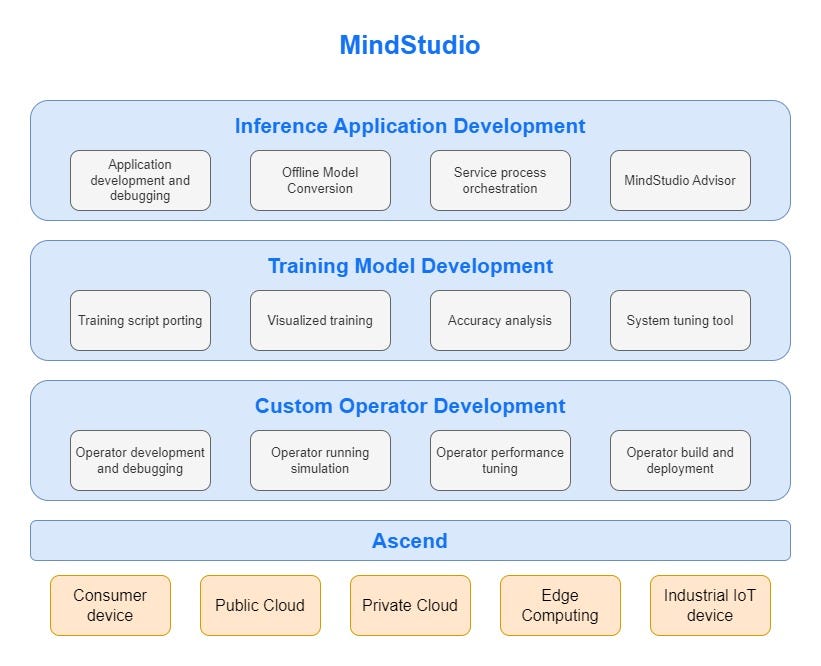
Task: Click the Operator performance tuning box
Action: (501, 461)
